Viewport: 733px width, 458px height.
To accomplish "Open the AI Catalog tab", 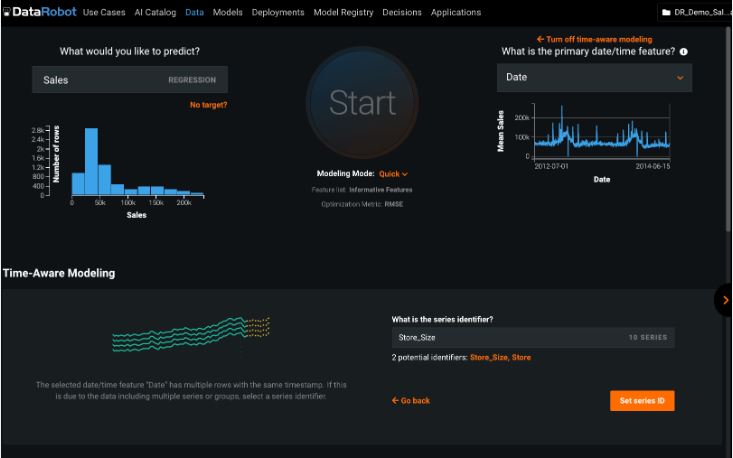I will pos(155,13).
